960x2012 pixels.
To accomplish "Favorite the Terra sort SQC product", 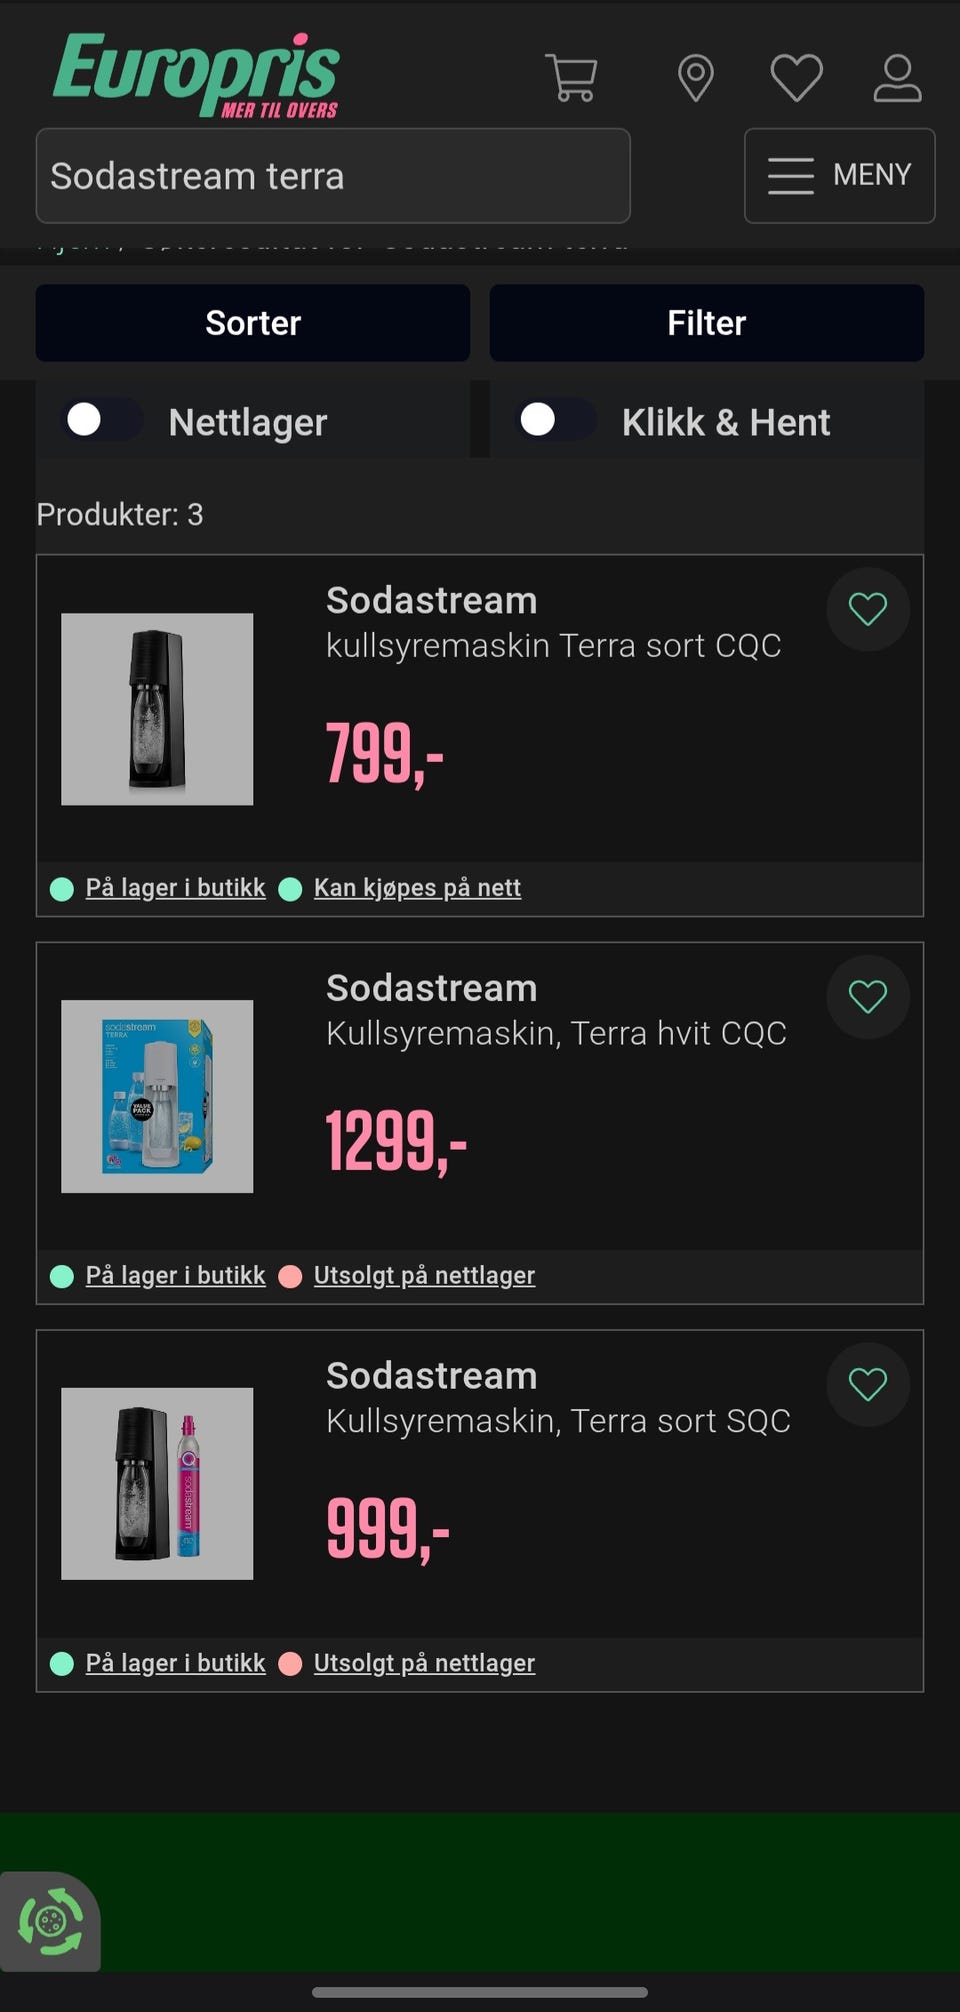I will click(x=867, y=1384).
